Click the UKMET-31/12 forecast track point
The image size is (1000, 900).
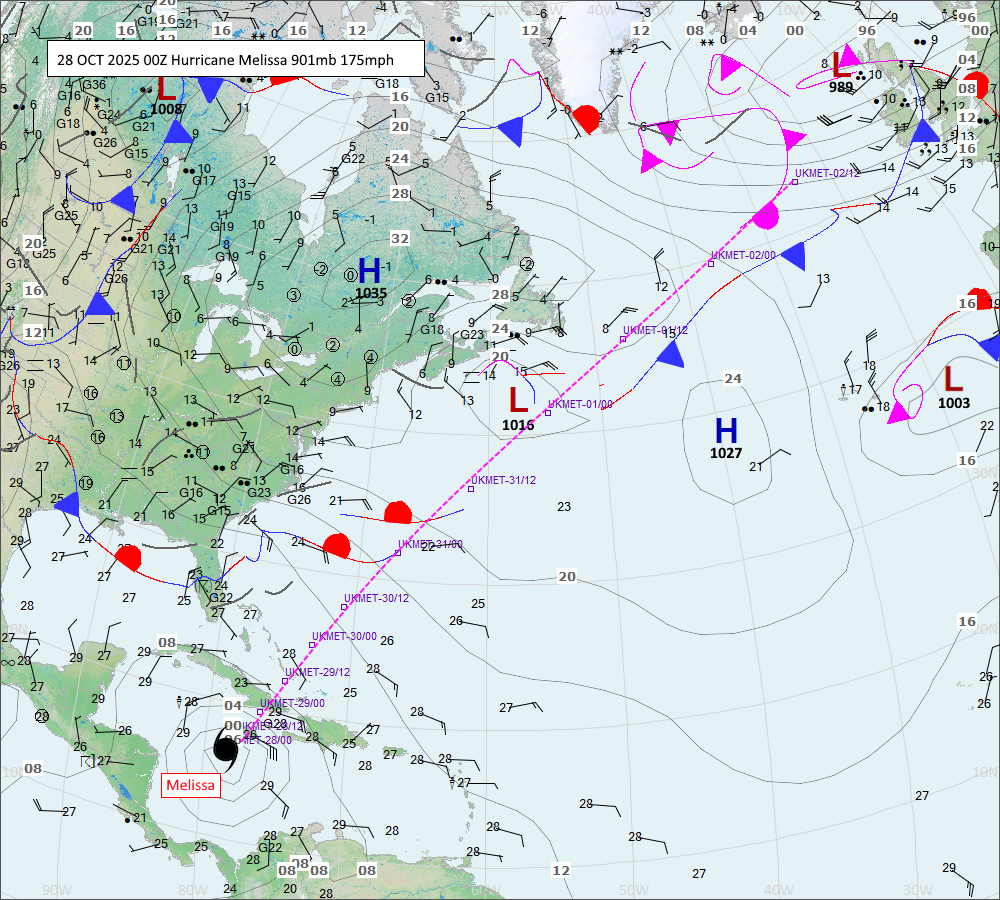pyautogui.click(x=471, y=489)
